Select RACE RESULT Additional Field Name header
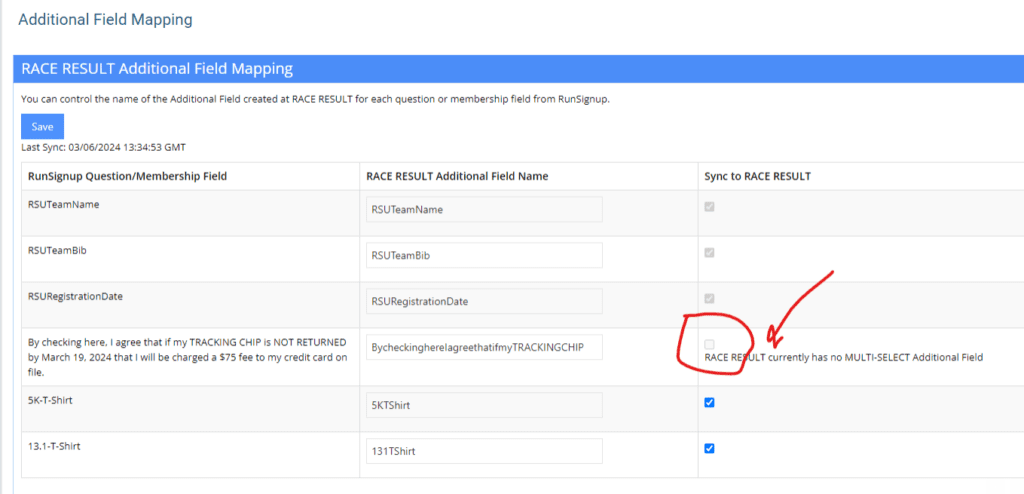This screenshot has height=494, width=1024. tap(457, 176)
